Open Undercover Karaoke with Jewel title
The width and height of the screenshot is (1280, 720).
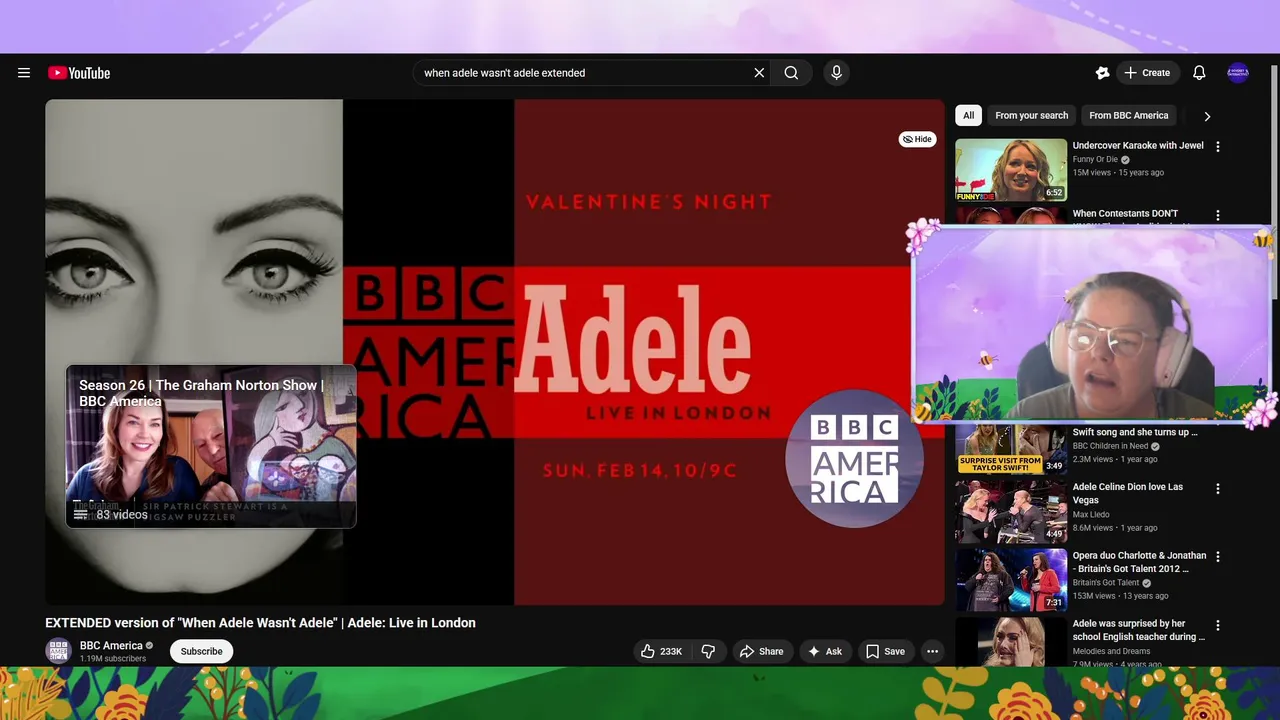click(1138, 145)
